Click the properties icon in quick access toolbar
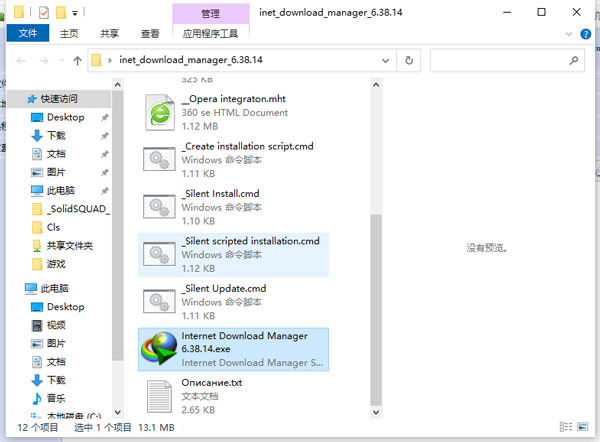 tap(44, 13)
